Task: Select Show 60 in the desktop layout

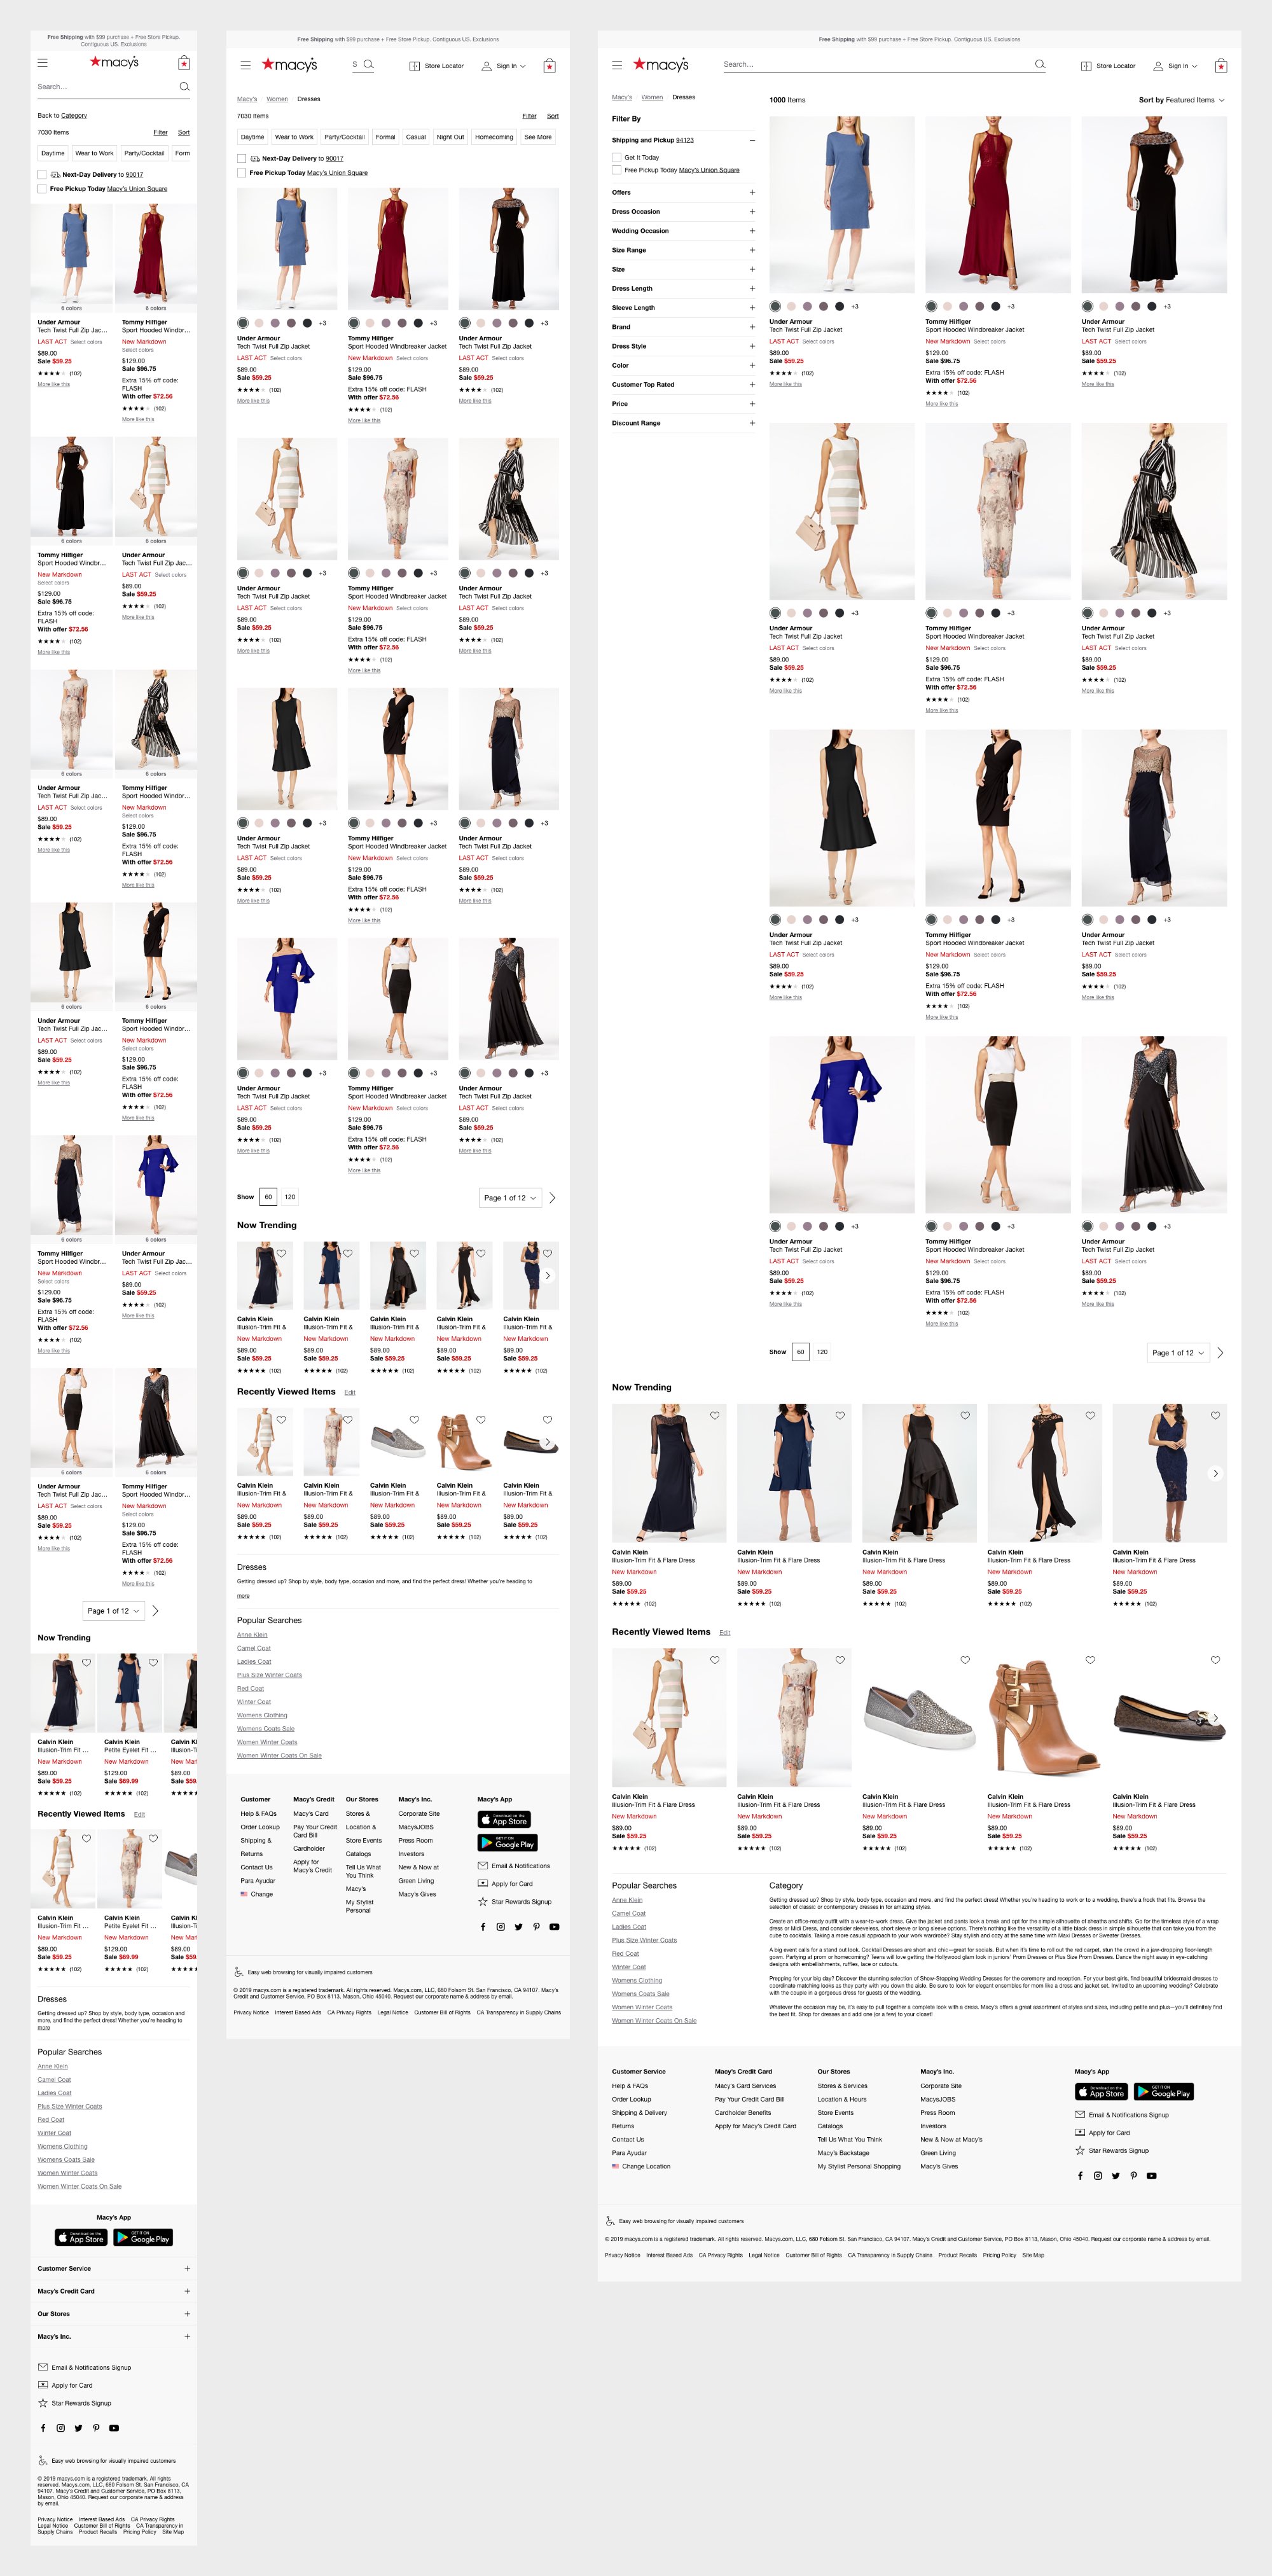Action: (800, 1352)
